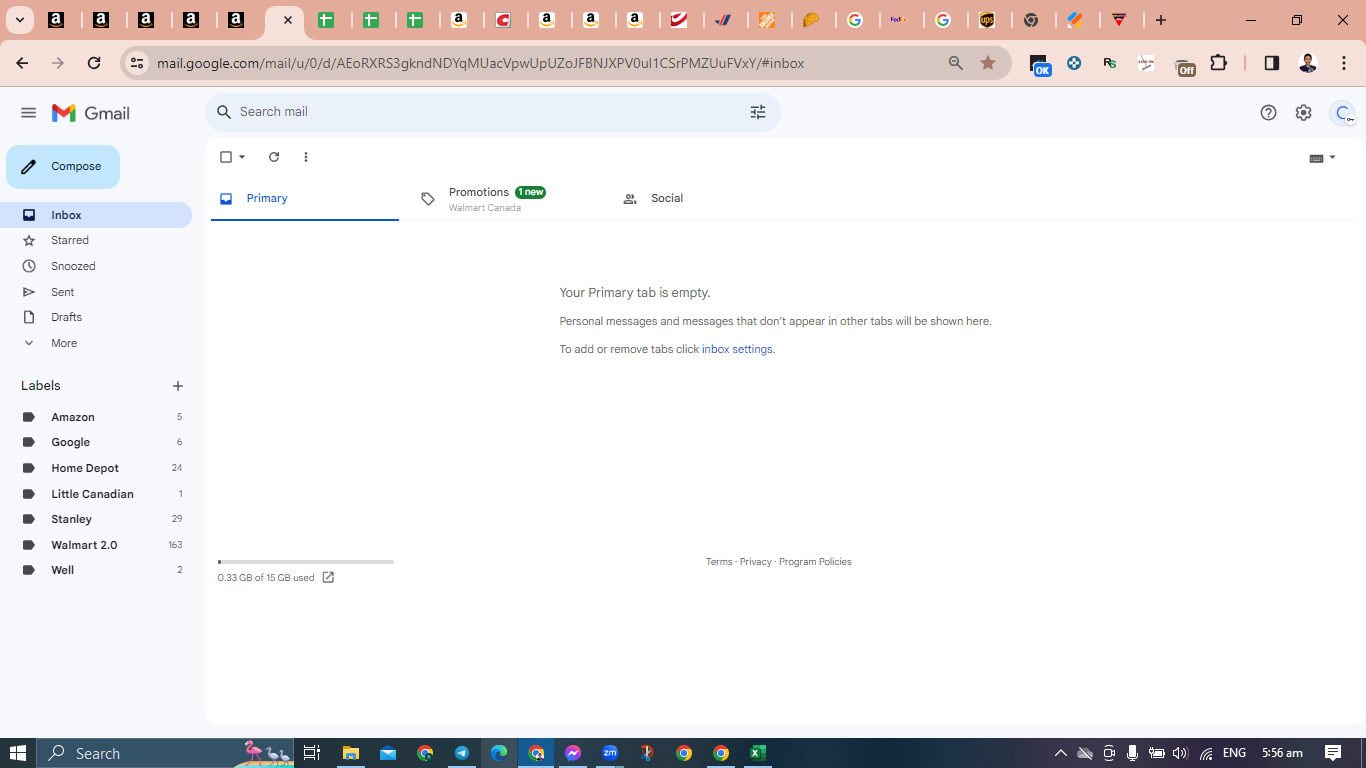
Task: Reload the page in Chrome
Action: (94, 63)
